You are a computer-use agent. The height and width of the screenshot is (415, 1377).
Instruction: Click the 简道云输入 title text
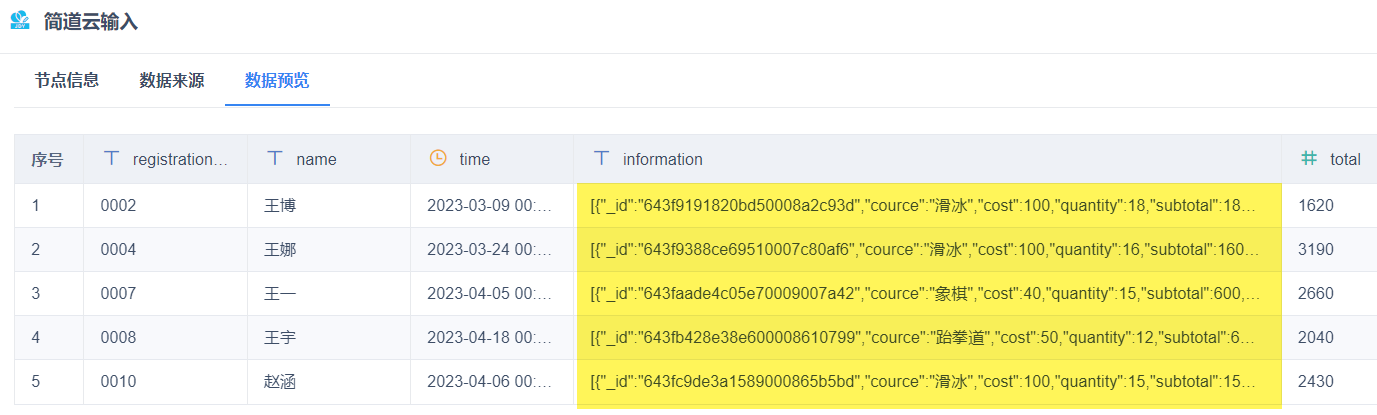(x=90, y=22)
